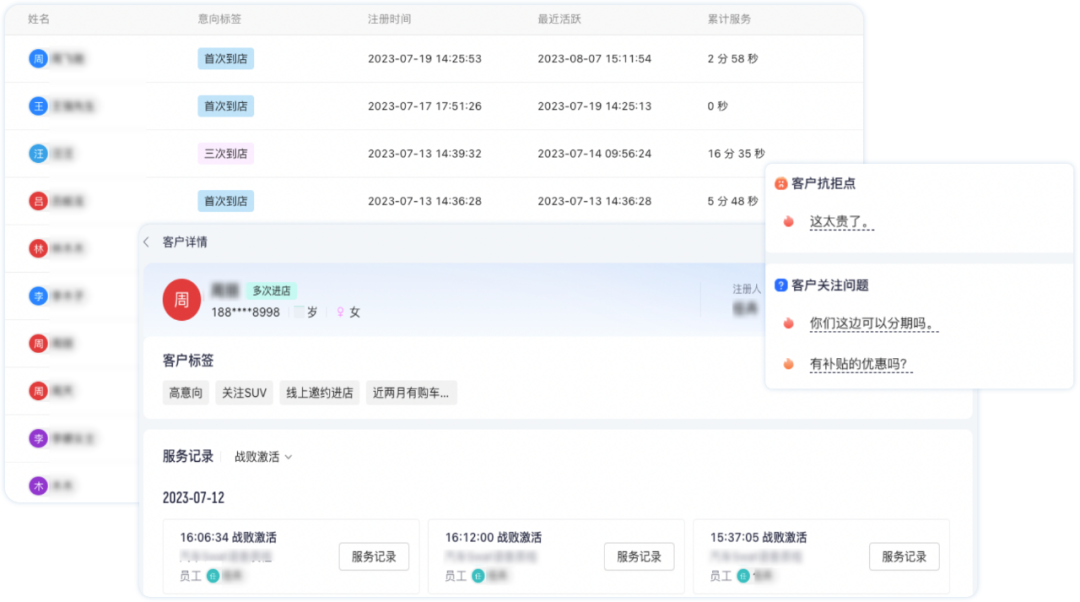Viewport: 1080px width, 602px height.
Task: Click the large red 周 customer avatar
Action: click(182, 300)
